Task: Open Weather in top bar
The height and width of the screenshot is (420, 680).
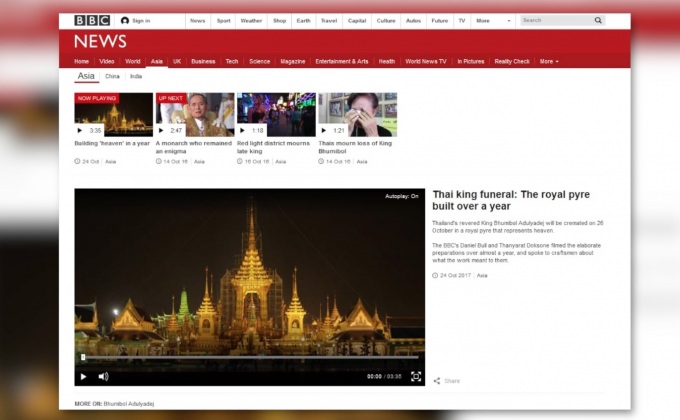Action: (251, 20)
